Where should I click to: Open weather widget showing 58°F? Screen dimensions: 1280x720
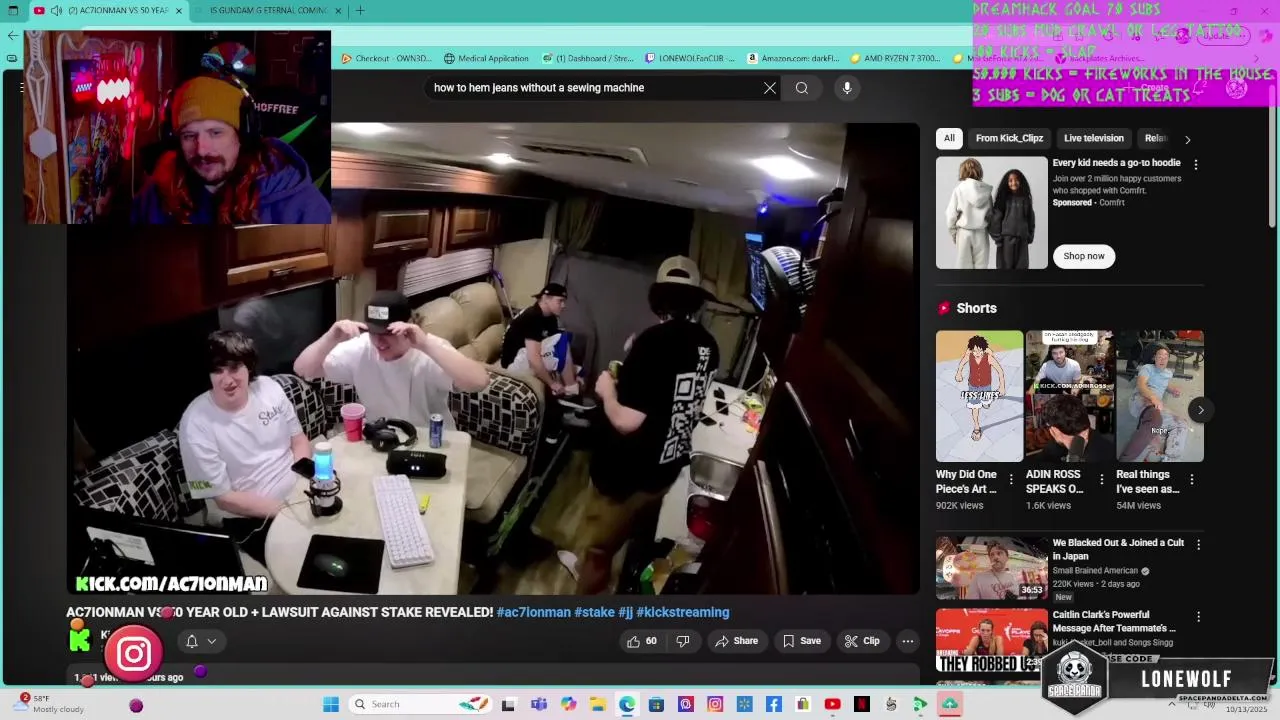(x=50, y=704)
